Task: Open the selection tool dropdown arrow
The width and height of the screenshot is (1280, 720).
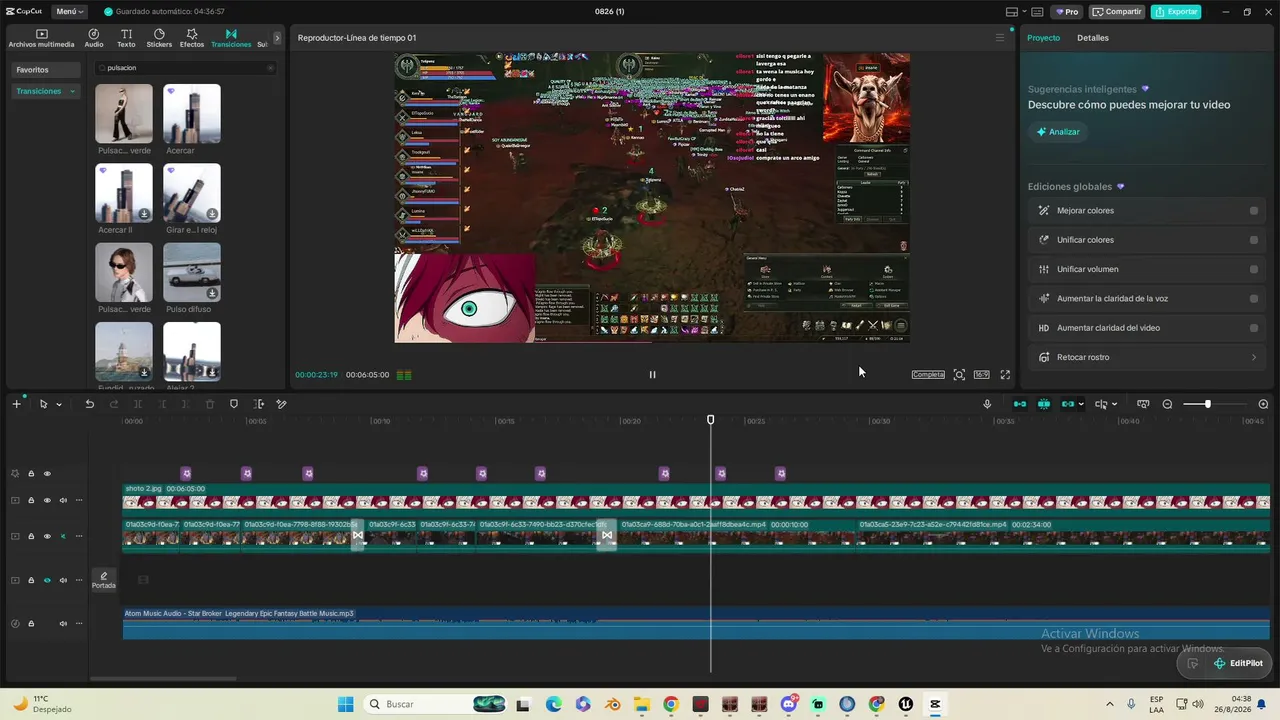Action: point(59,405)
